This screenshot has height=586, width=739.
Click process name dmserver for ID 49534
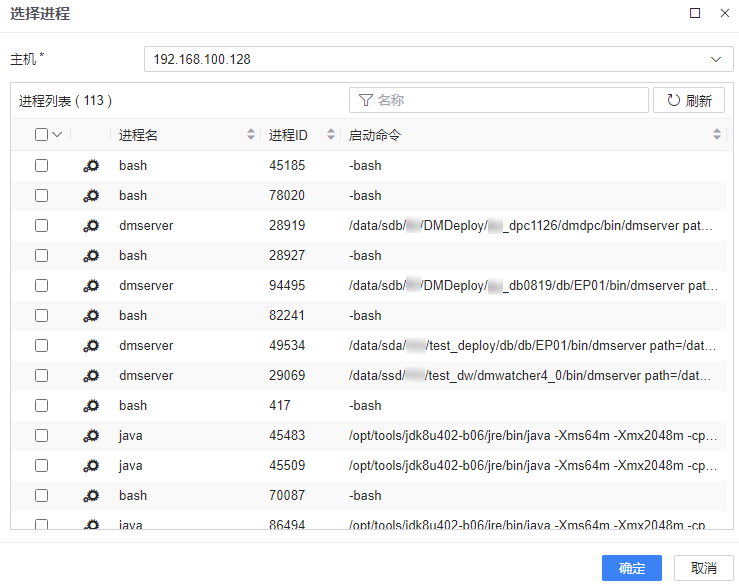point(146,346)
